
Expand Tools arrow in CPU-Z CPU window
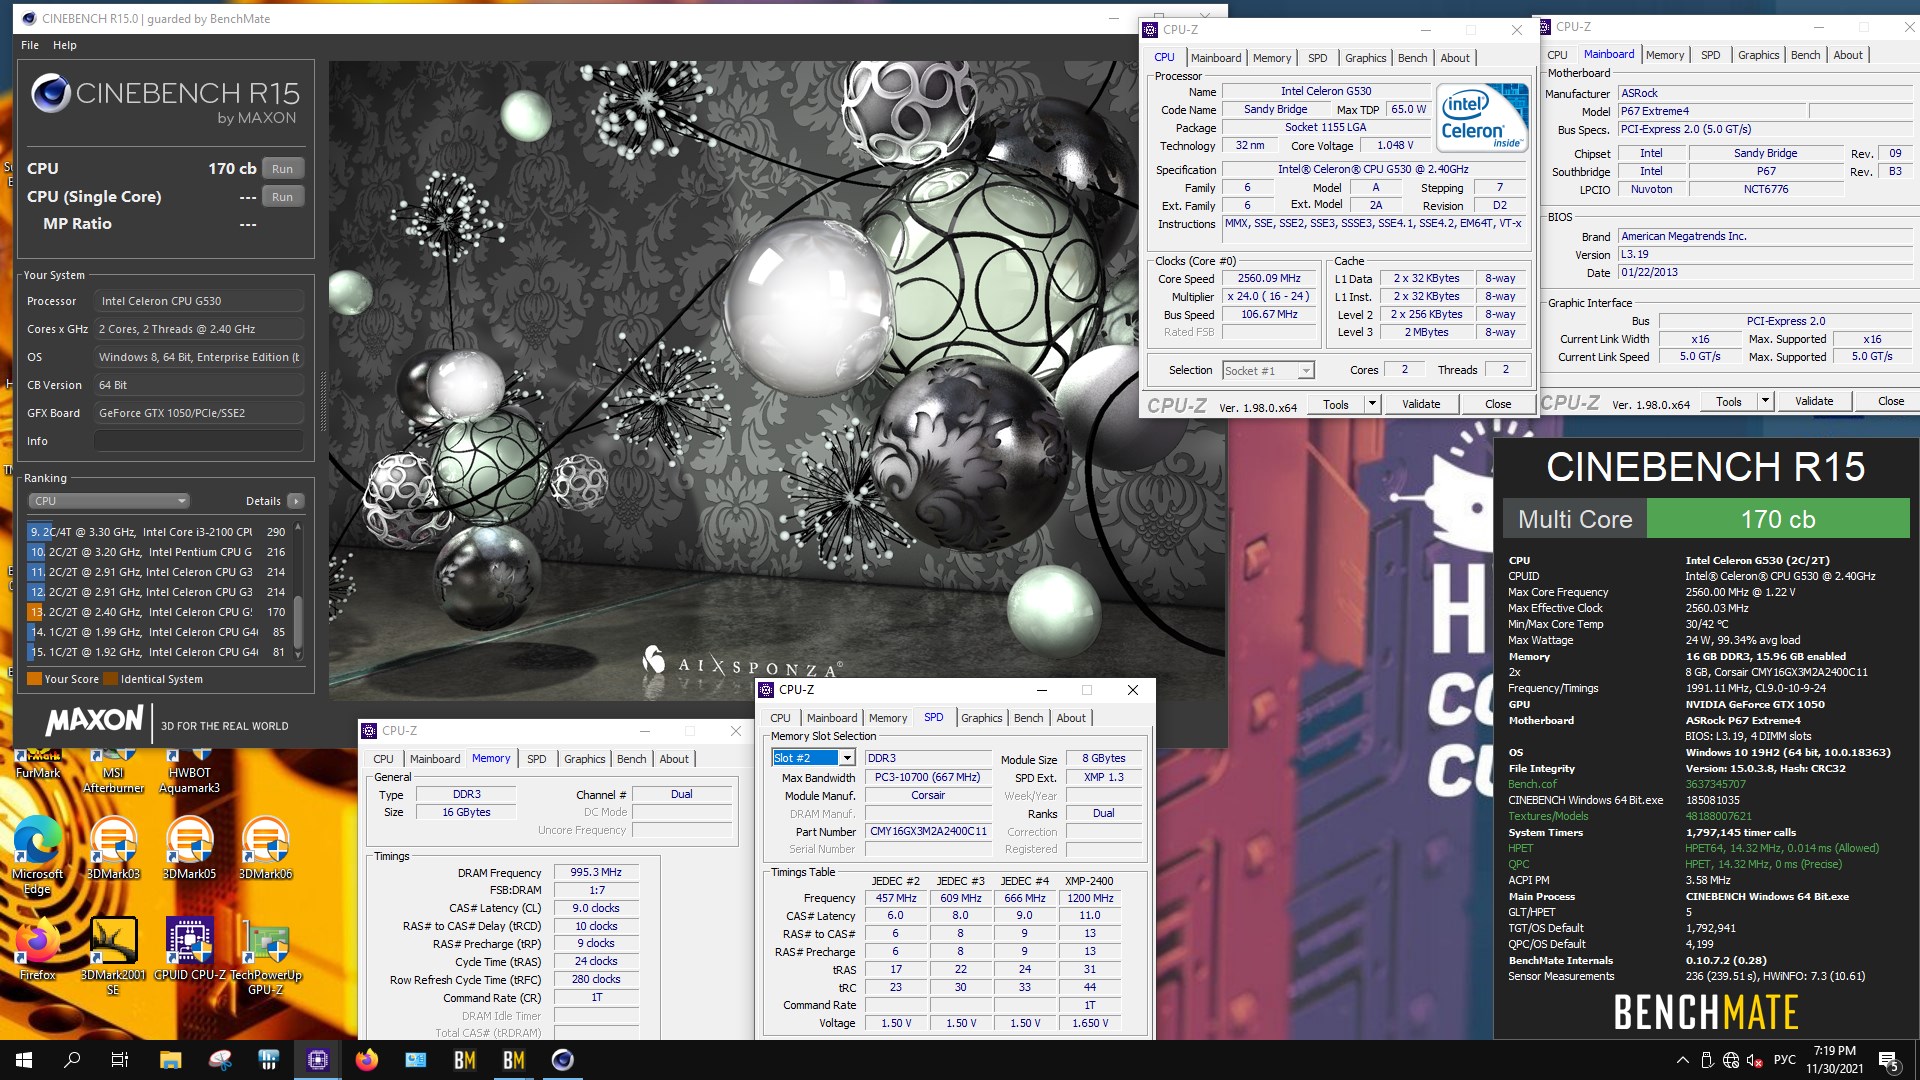1372,404
